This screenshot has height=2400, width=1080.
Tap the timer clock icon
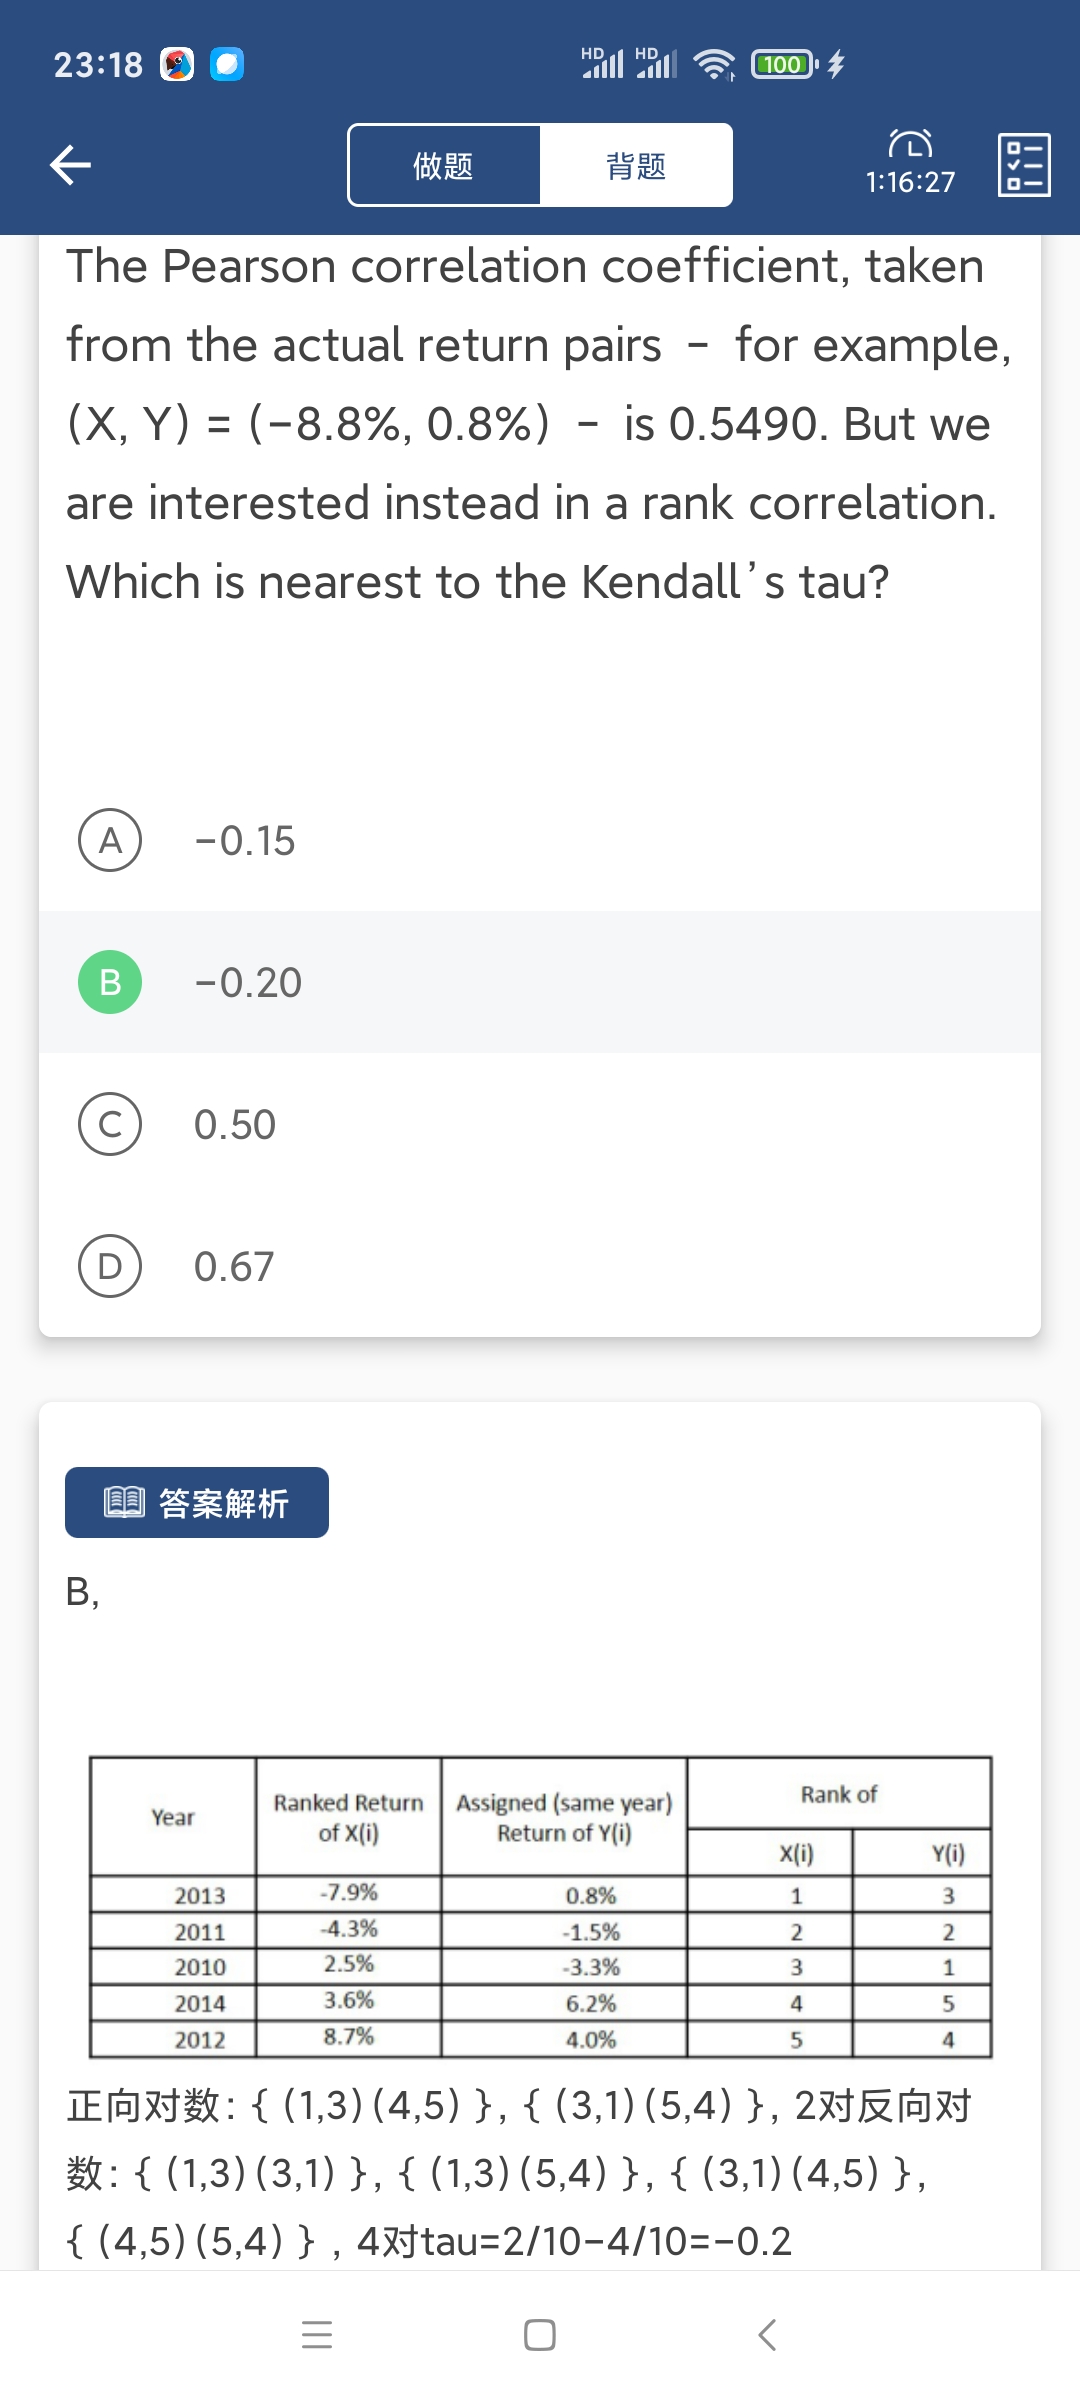coord(910,144)
